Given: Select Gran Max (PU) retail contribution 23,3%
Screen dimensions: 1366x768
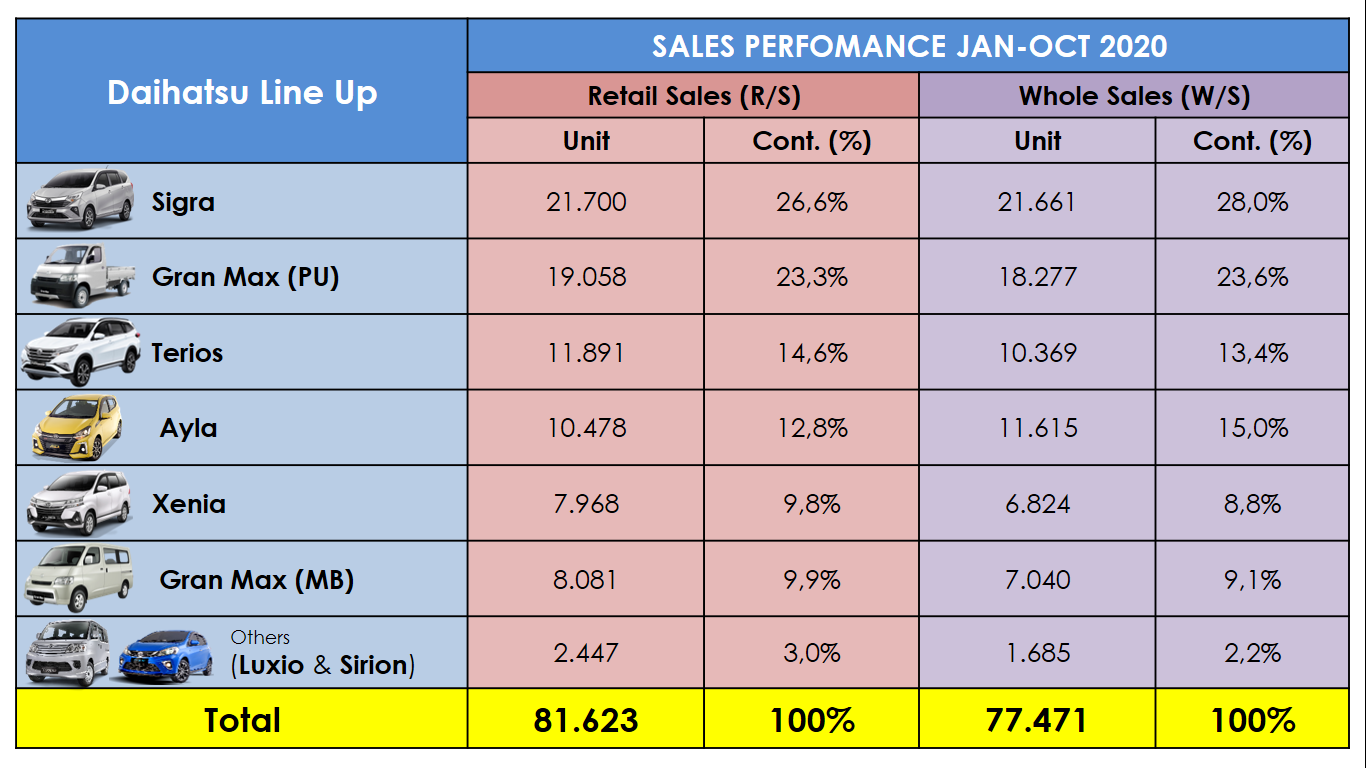Looking at the screenshot, I should point(812,277).
